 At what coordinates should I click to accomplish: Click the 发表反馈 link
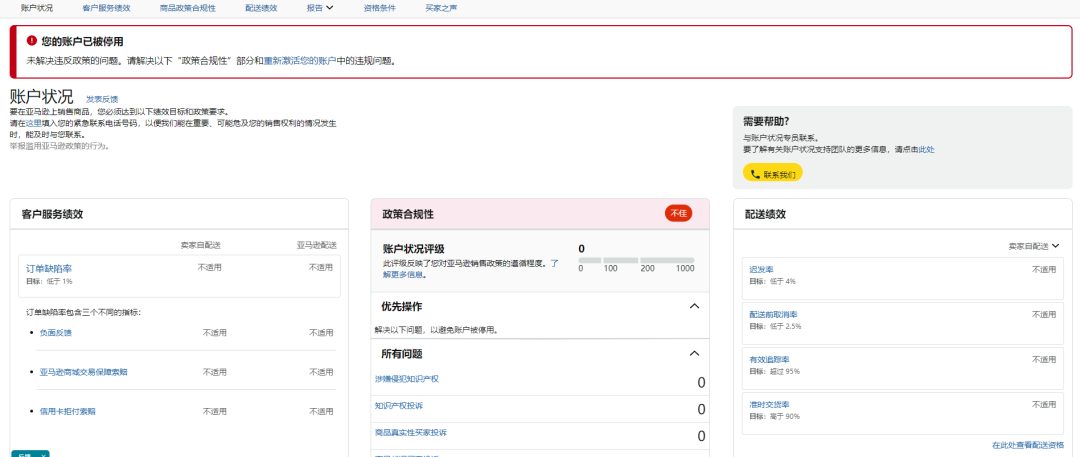coord(102,99)
